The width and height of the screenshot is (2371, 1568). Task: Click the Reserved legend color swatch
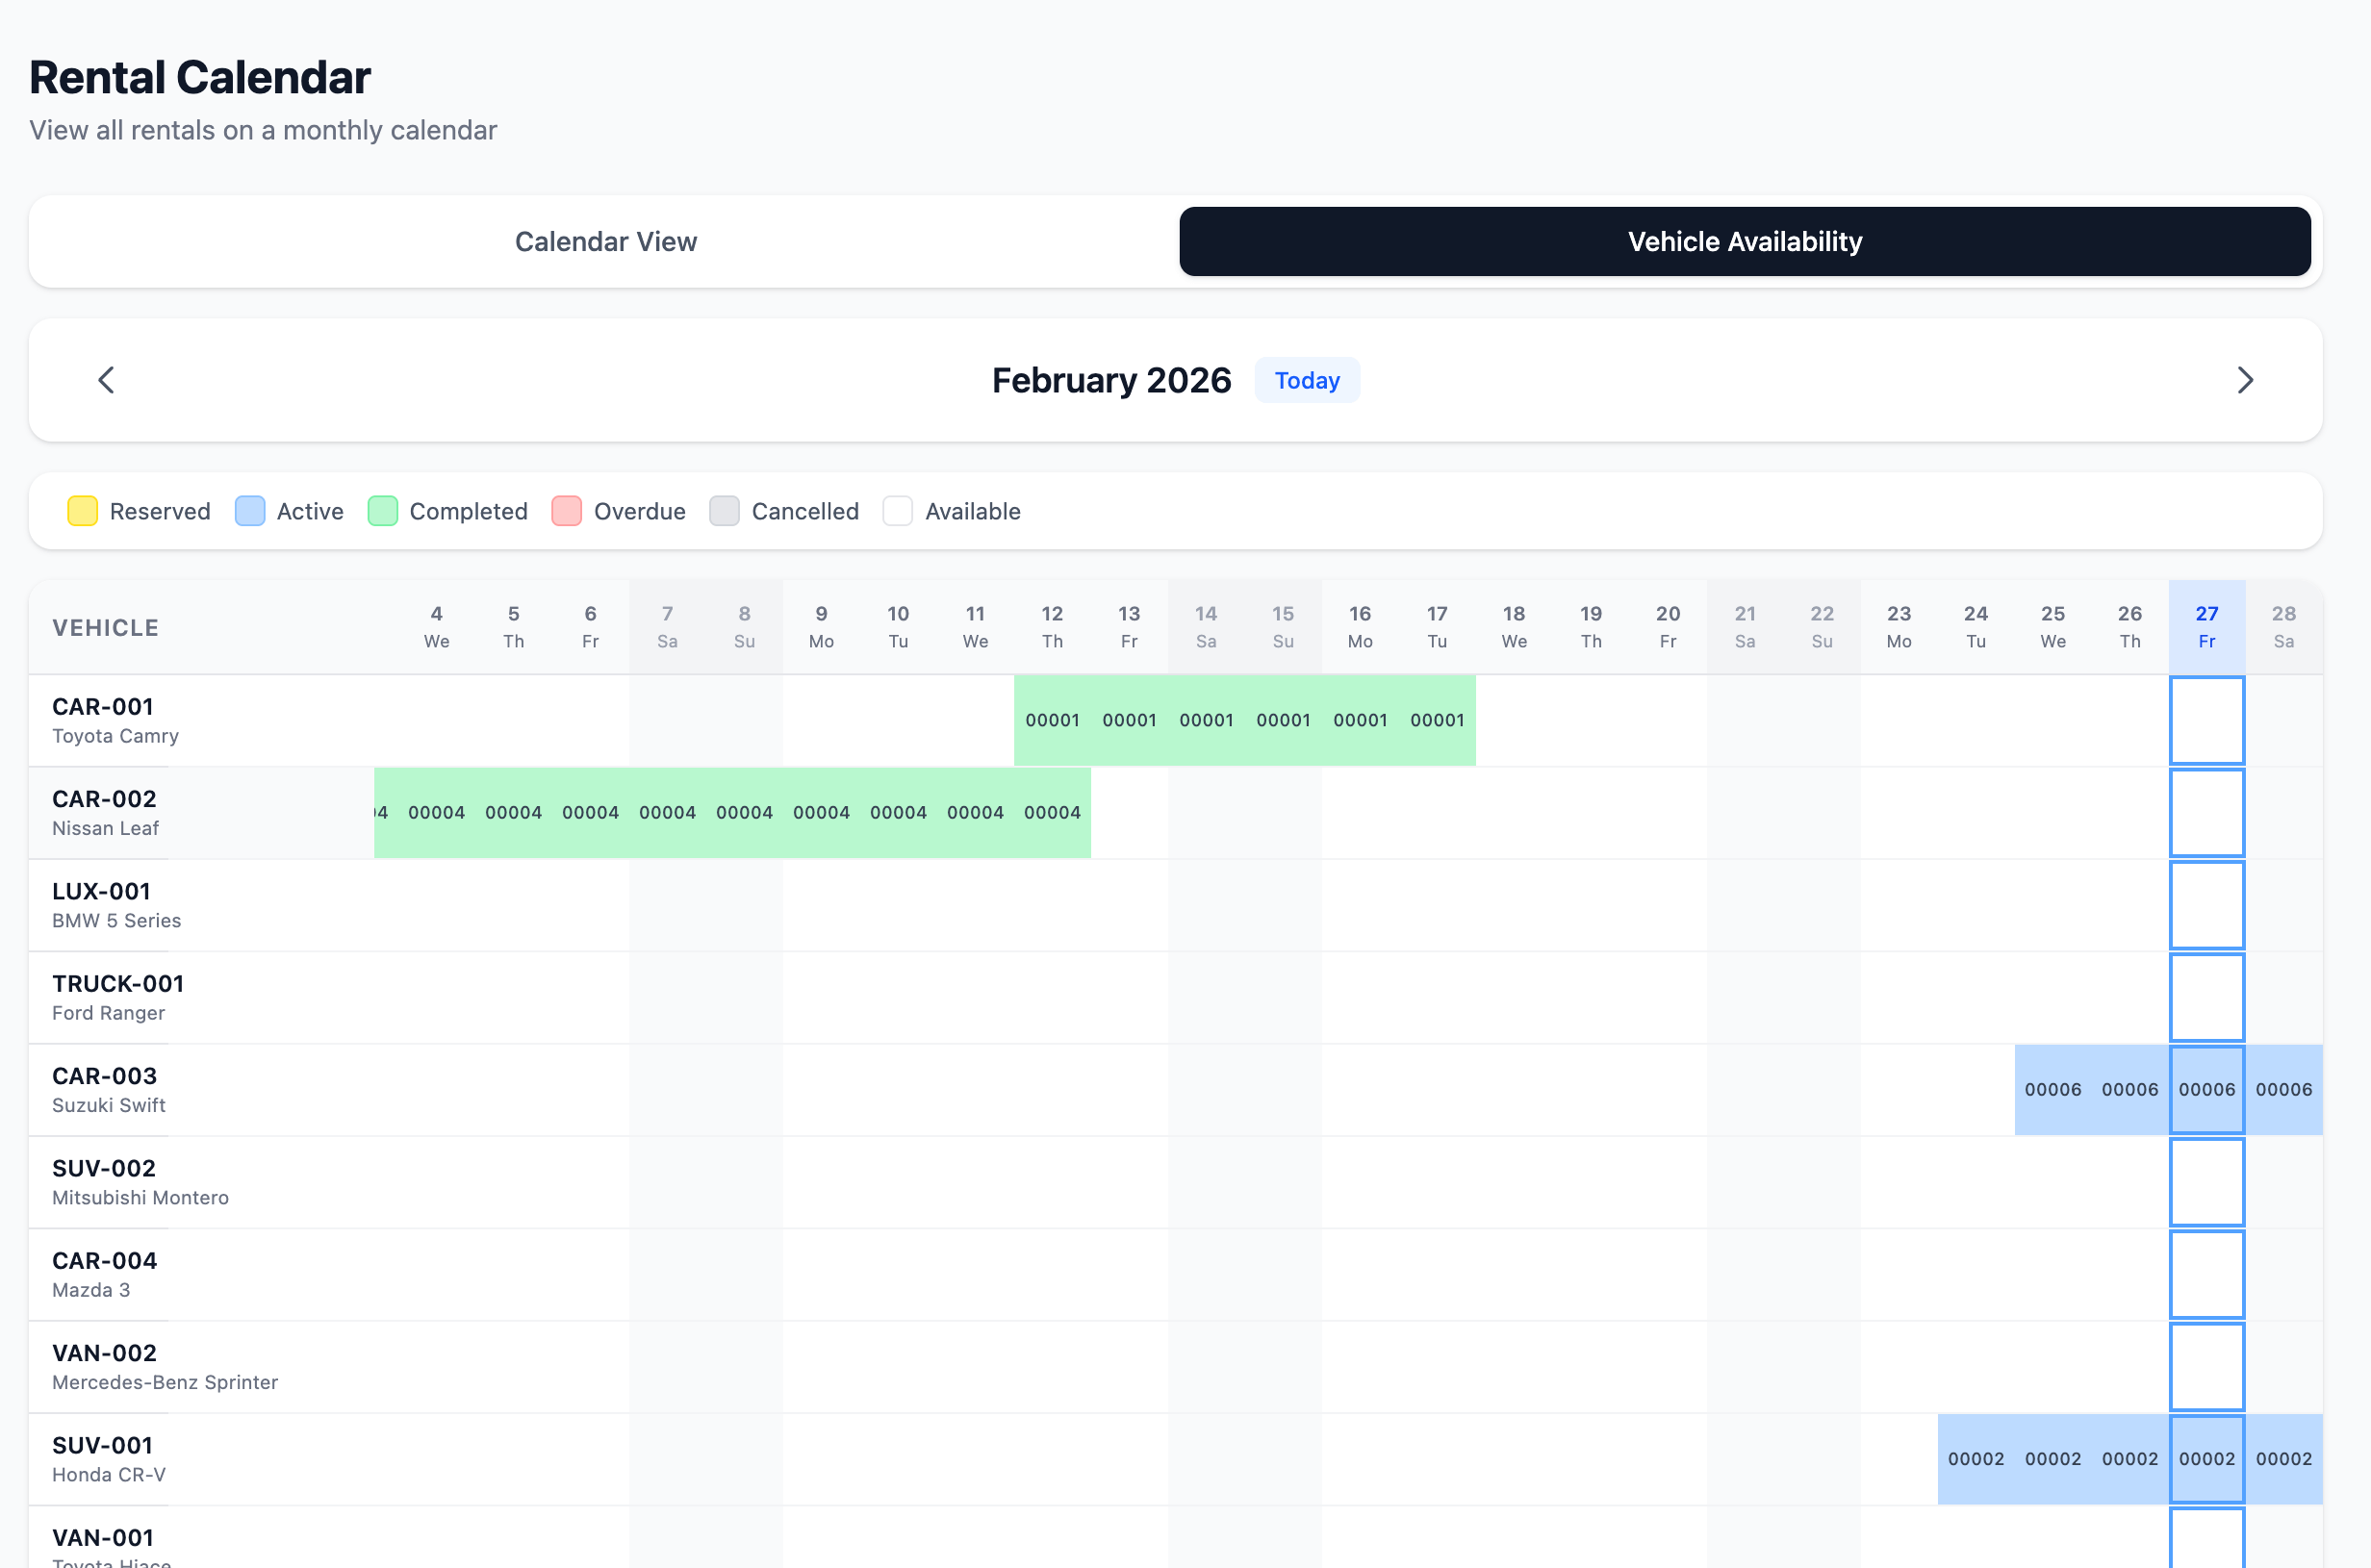click(x=82, y=511)
